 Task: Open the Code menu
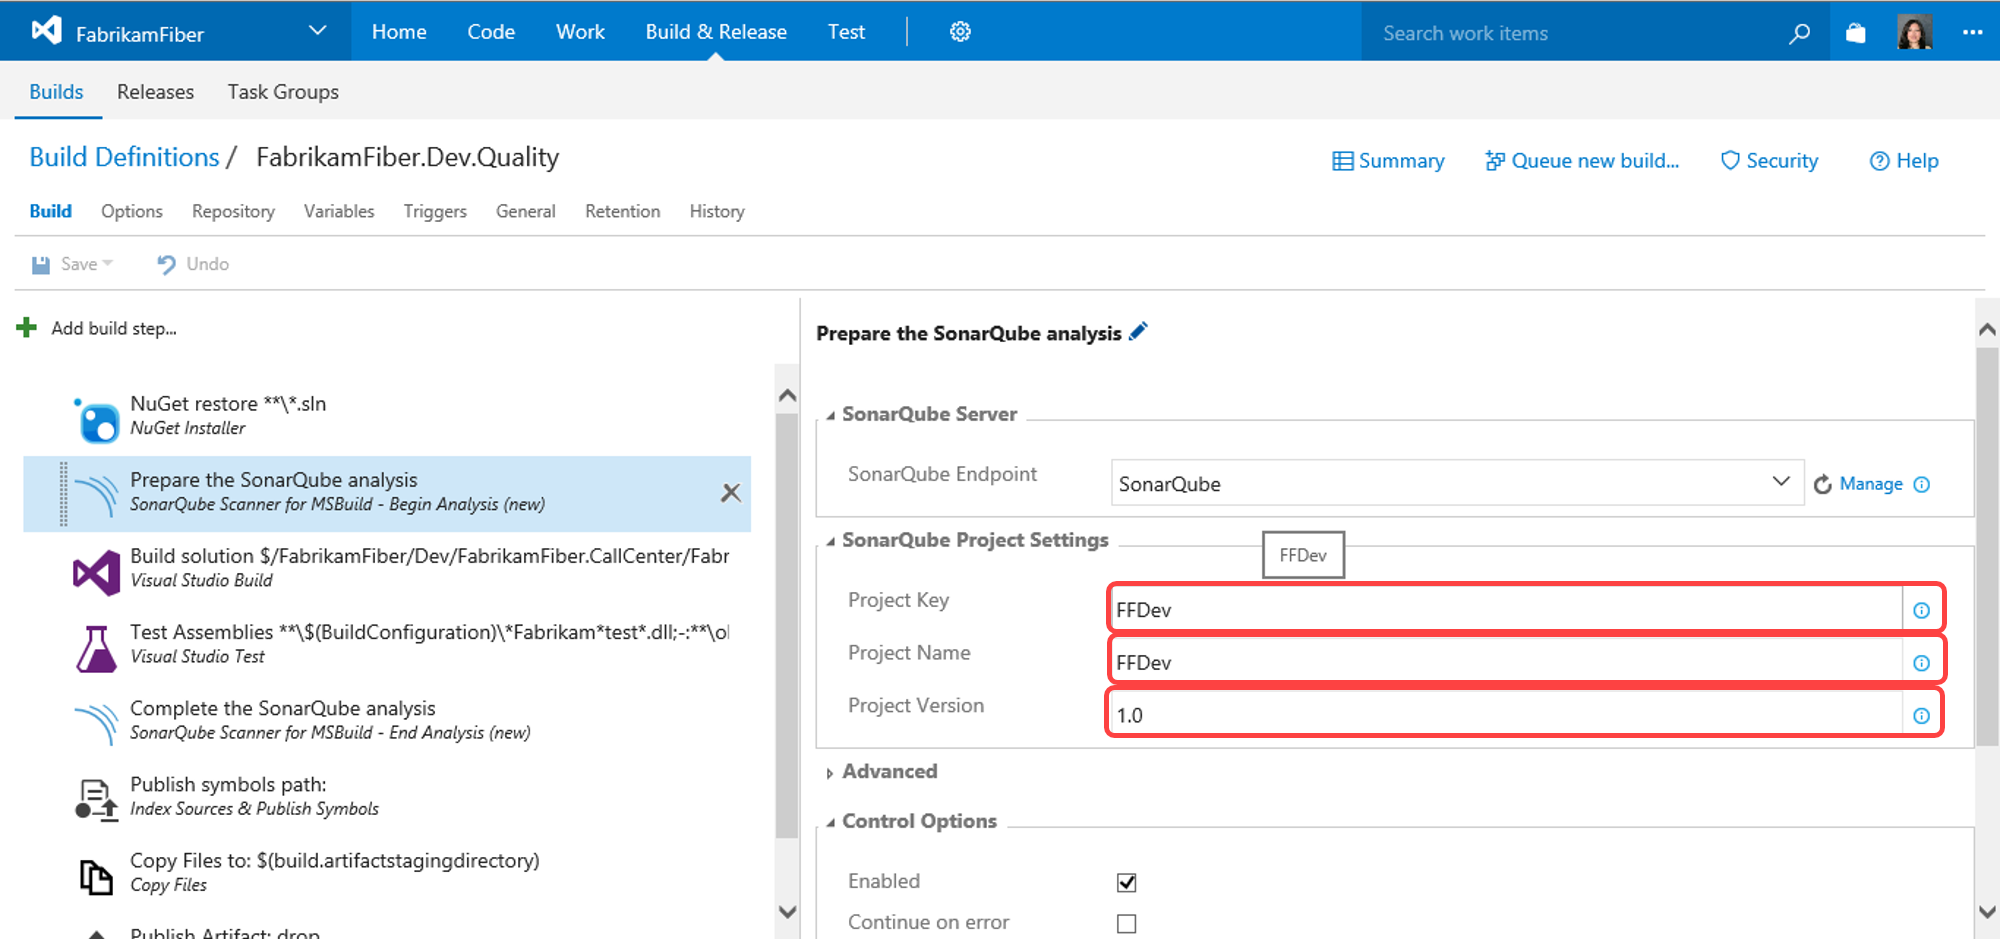(491, 32)
